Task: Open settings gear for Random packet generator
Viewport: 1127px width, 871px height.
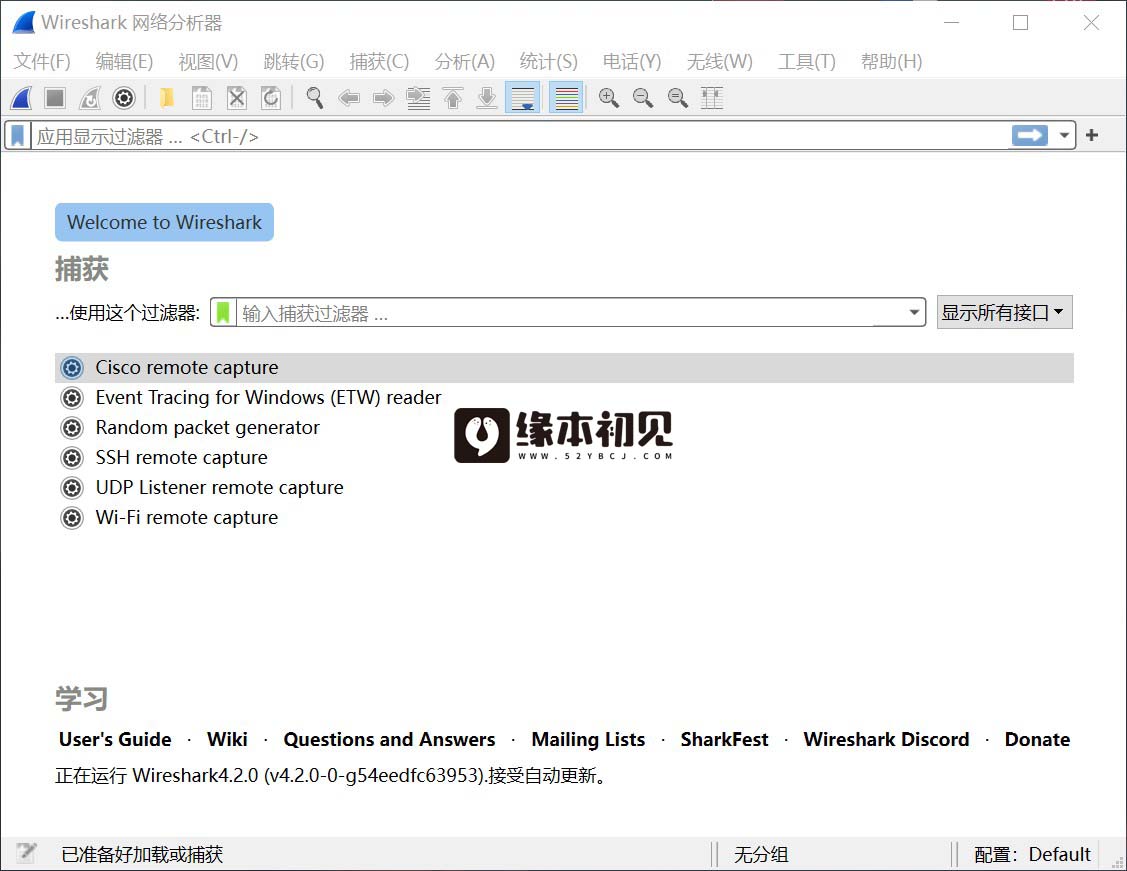Action: (72, 428)
